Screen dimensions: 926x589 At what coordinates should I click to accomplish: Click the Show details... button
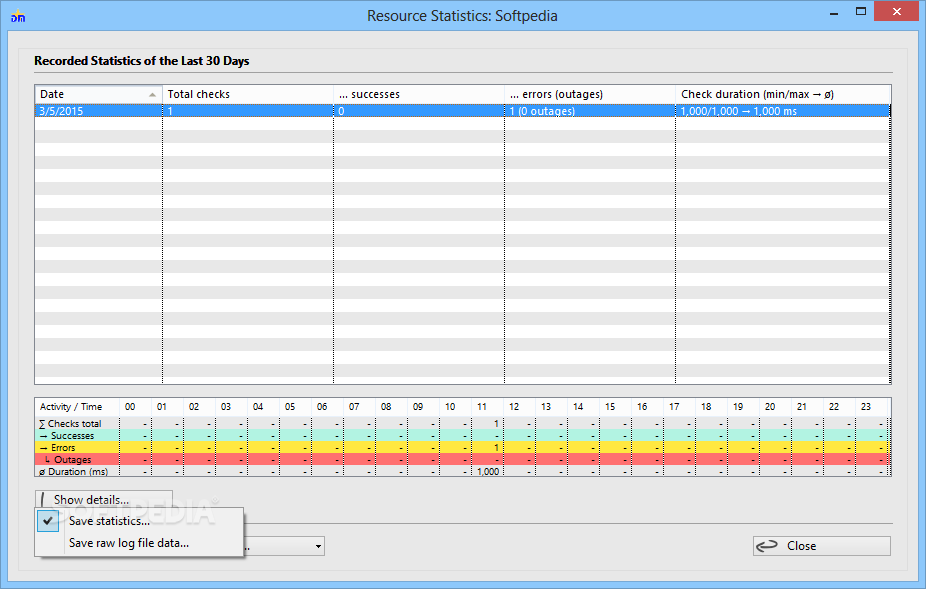[104, 499]
